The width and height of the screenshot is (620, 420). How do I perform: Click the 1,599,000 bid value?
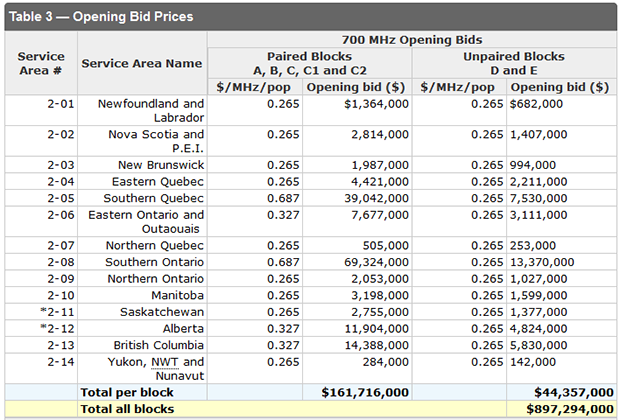click(539, 295)
